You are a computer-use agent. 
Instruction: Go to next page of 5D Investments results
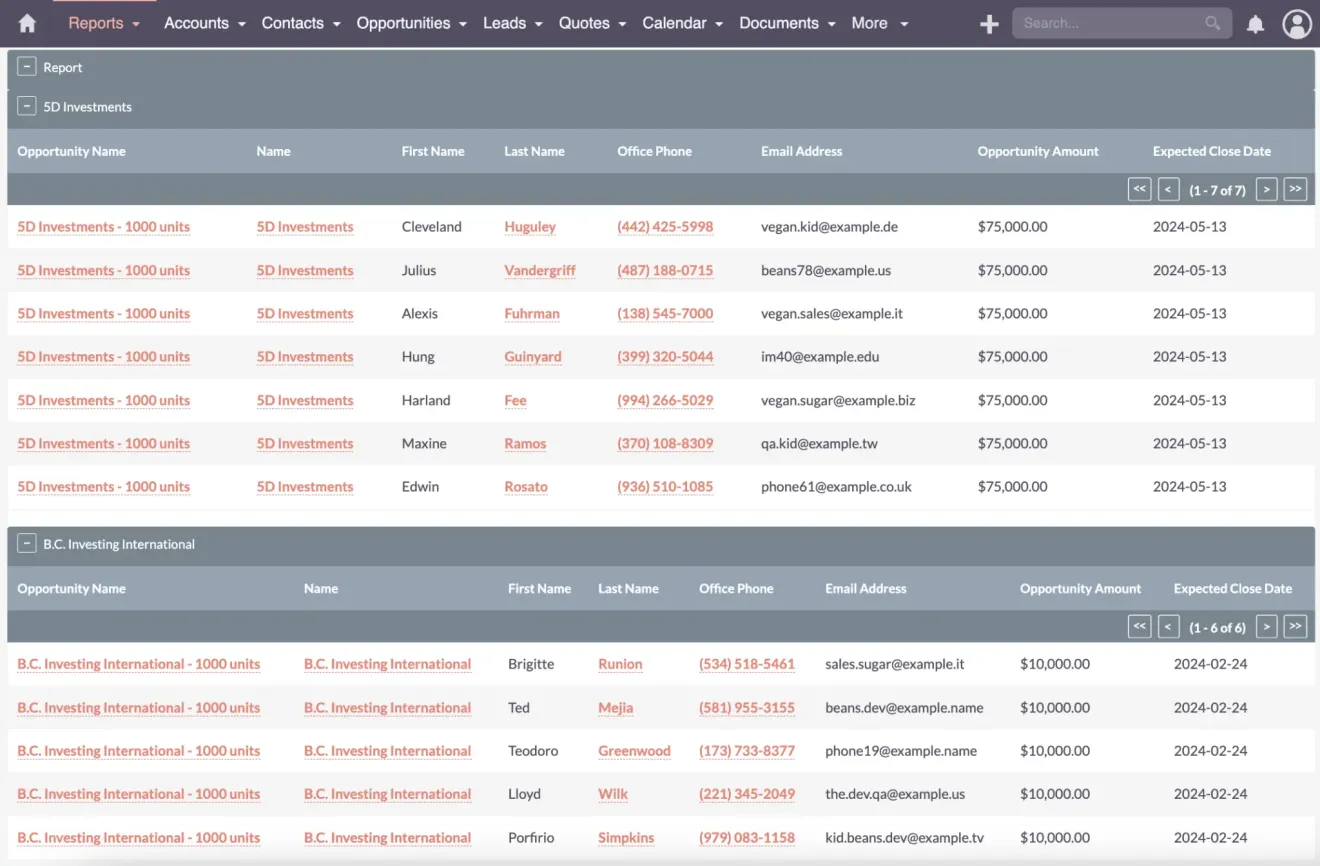tap(1266, 188)
